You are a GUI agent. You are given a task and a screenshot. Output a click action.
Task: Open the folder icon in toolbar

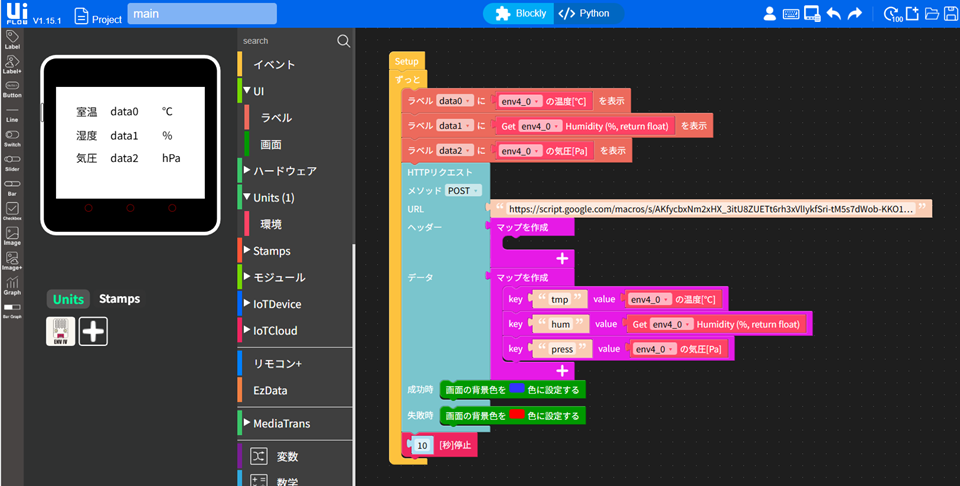pyautogui.click(x=932, y=14)
